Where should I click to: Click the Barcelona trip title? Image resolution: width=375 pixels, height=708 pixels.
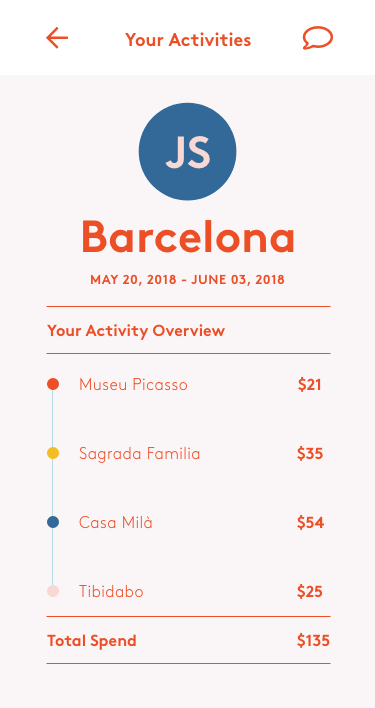click(x=188, y=237)
